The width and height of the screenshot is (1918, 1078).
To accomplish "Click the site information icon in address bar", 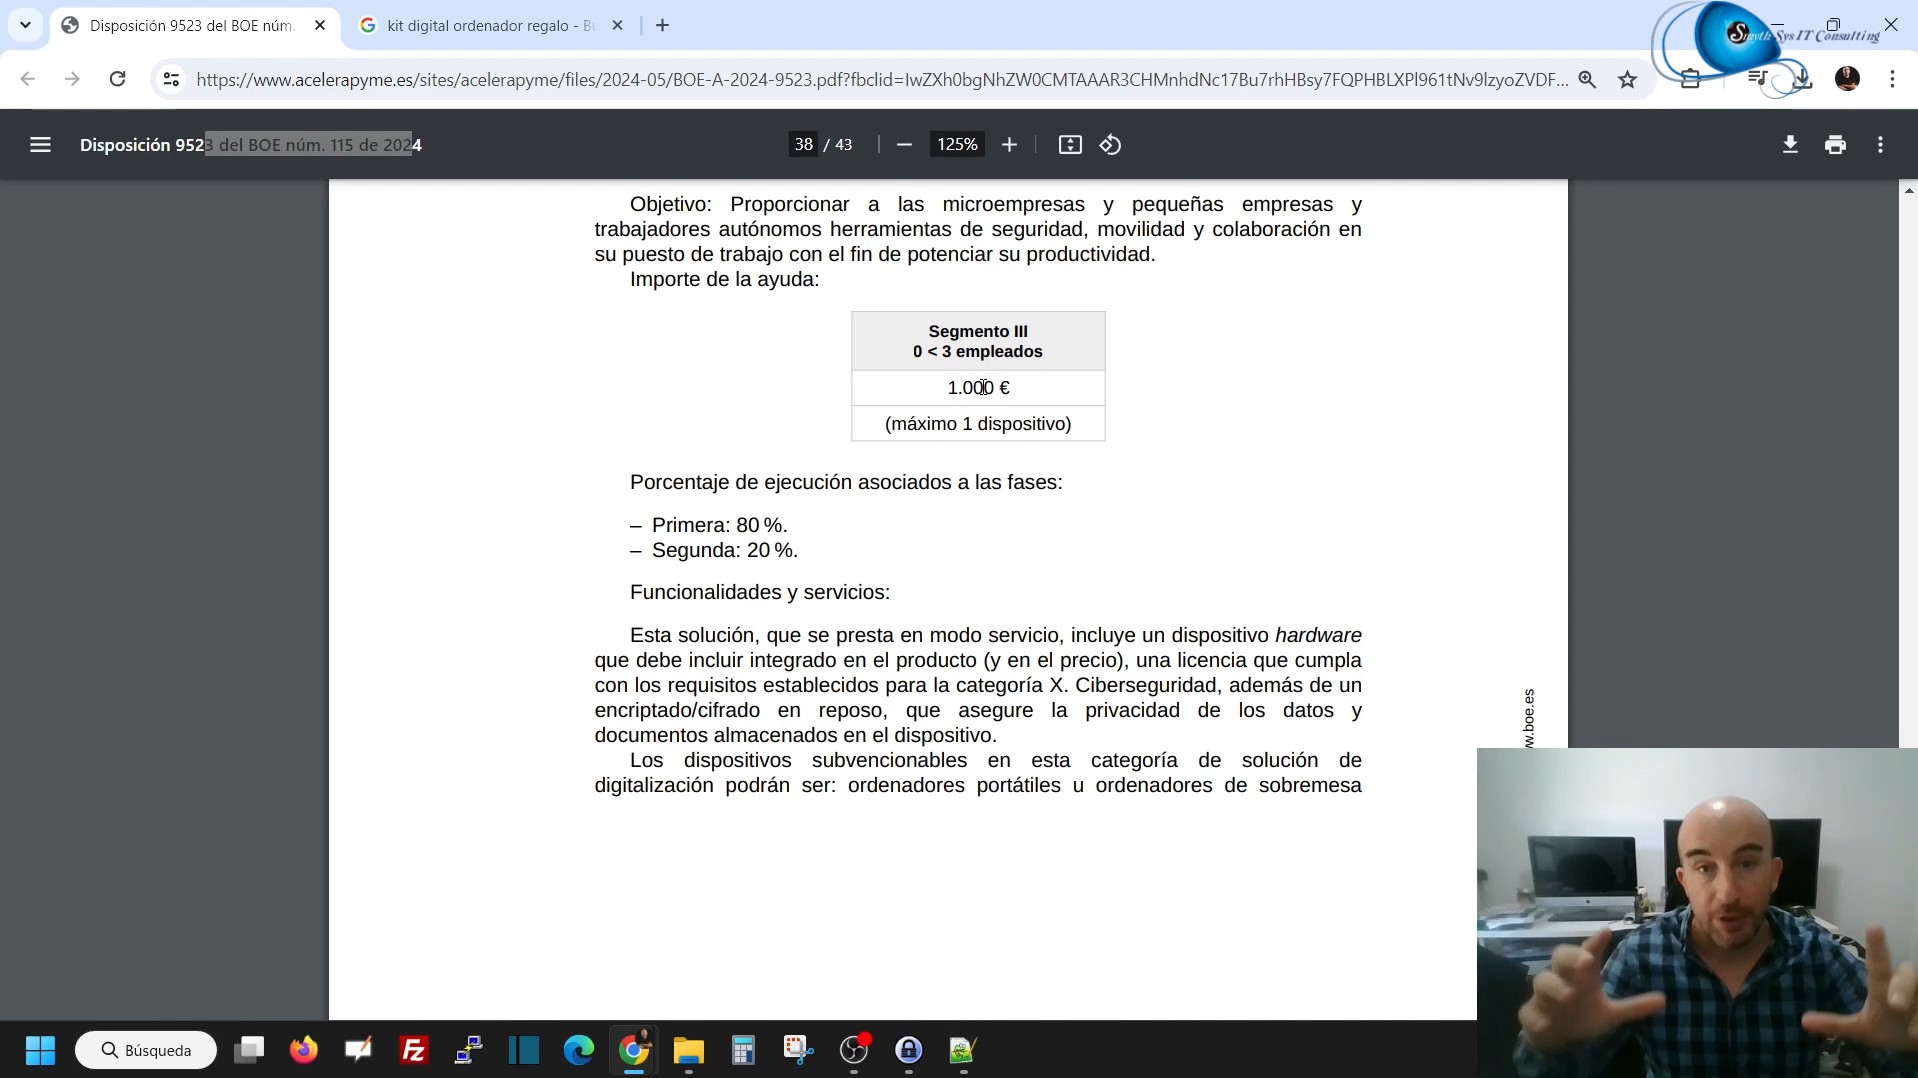I will coord(171,80).
